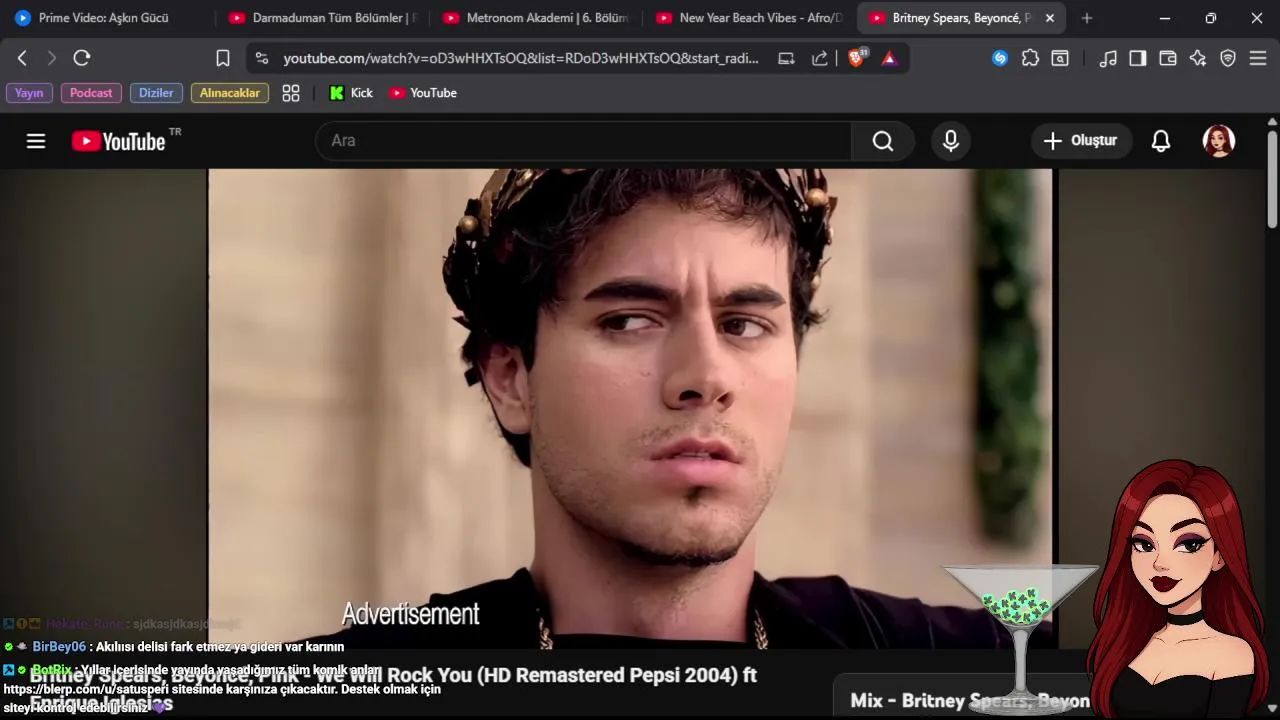Open the Kick bookmark
This screenshot has height=720, width=1280.
(x=351, y=93)
